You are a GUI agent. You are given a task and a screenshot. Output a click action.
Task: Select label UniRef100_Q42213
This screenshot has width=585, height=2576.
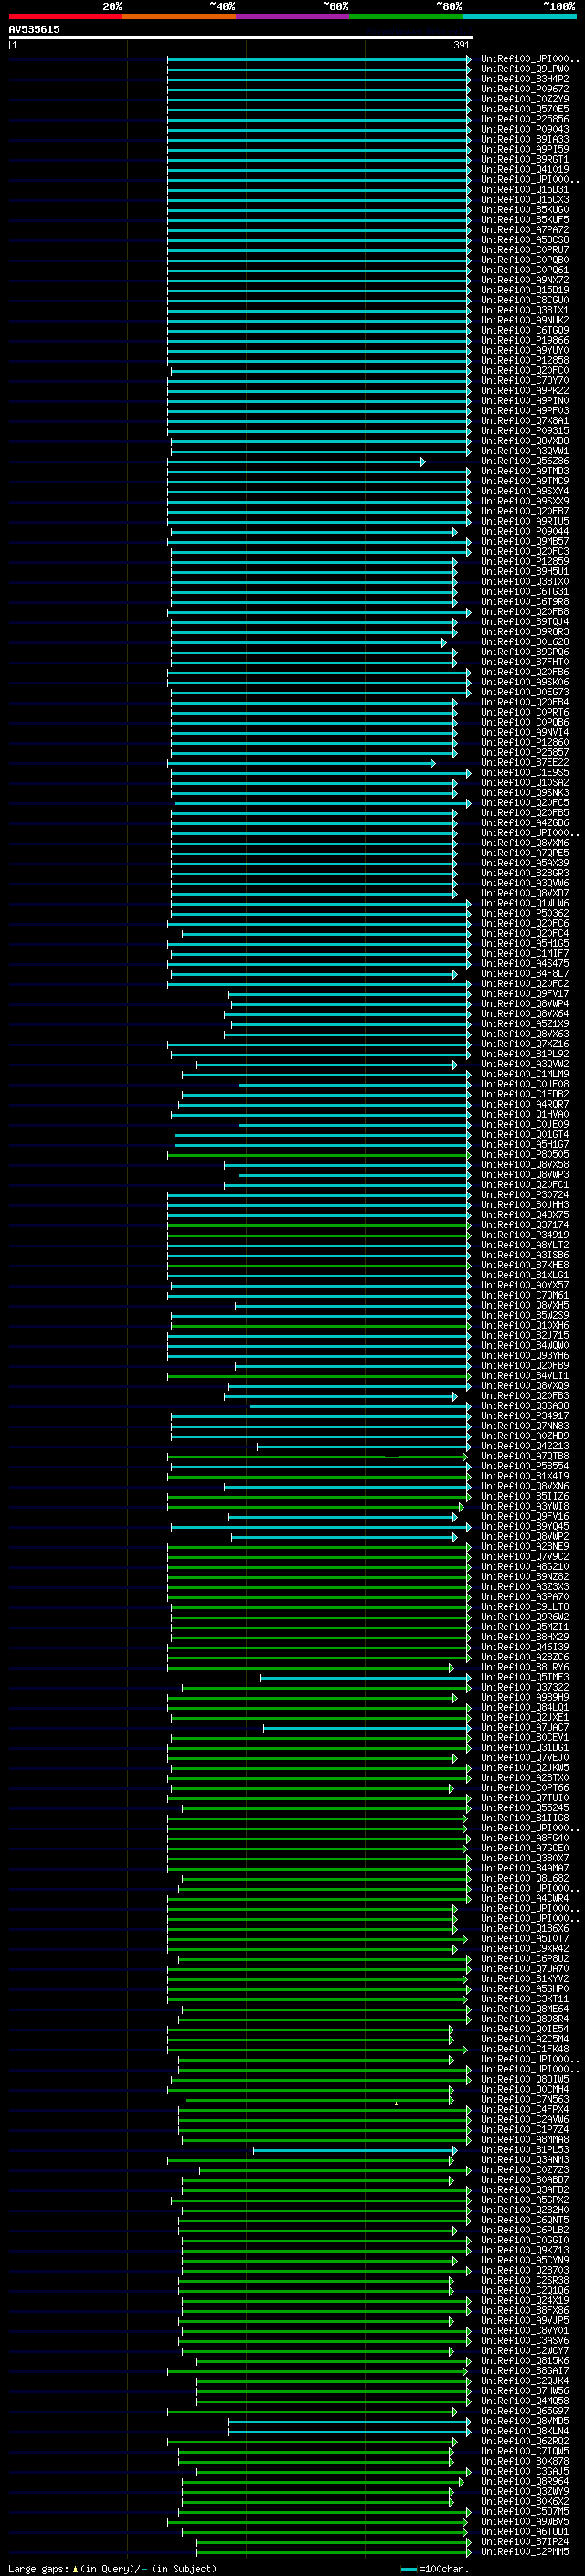pos(525,1446)
